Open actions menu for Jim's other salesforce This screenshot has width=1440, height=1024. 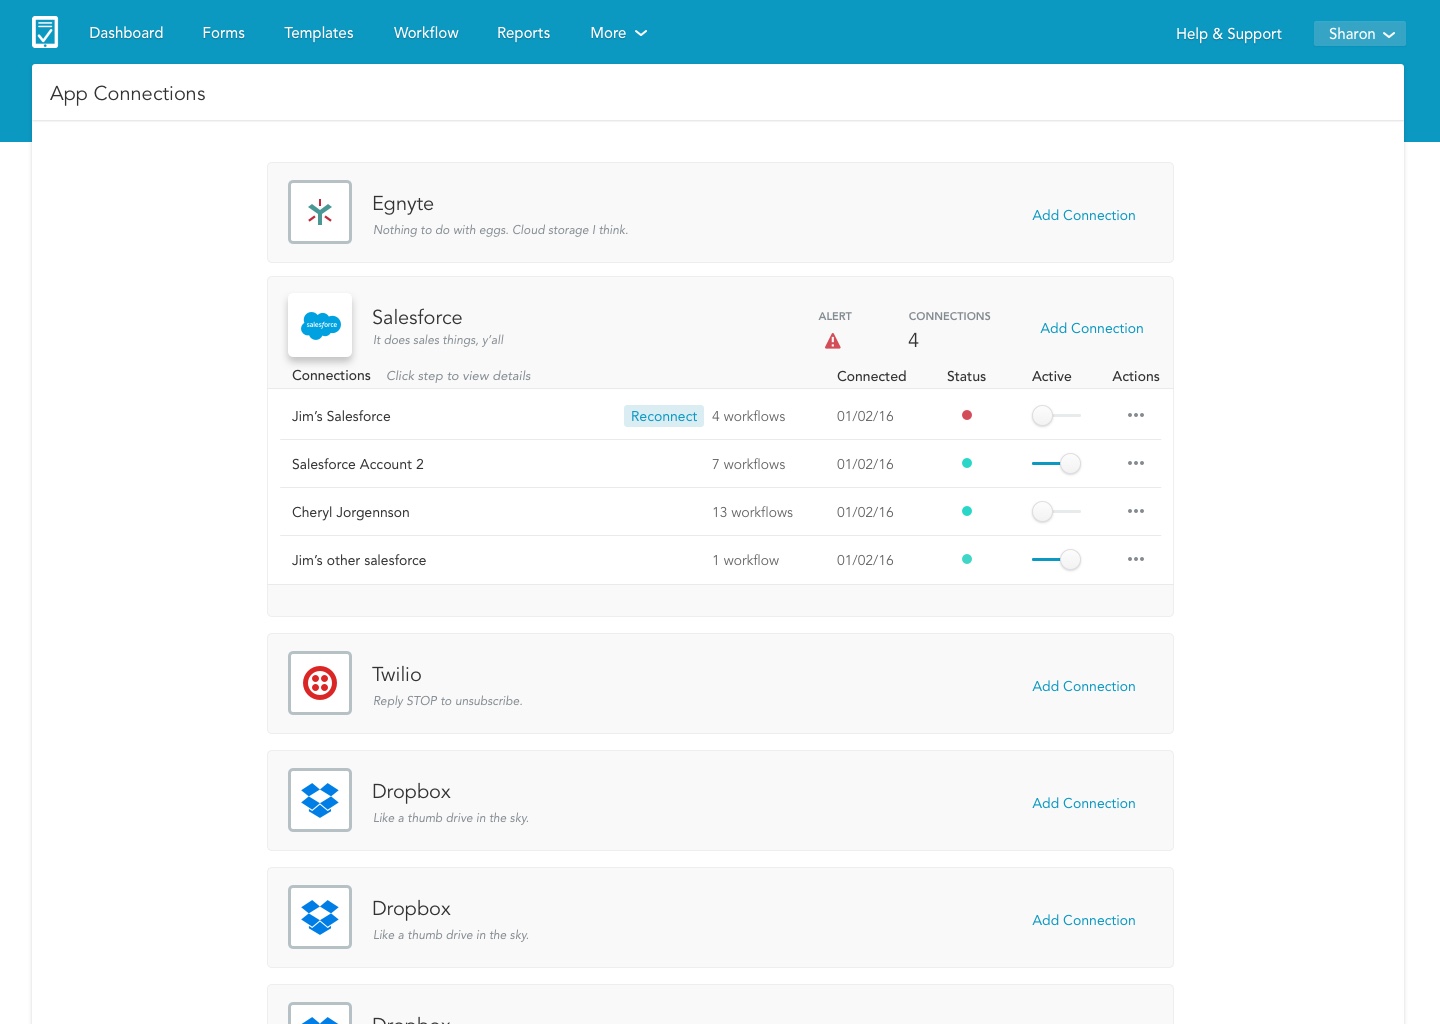(1135, 559)
